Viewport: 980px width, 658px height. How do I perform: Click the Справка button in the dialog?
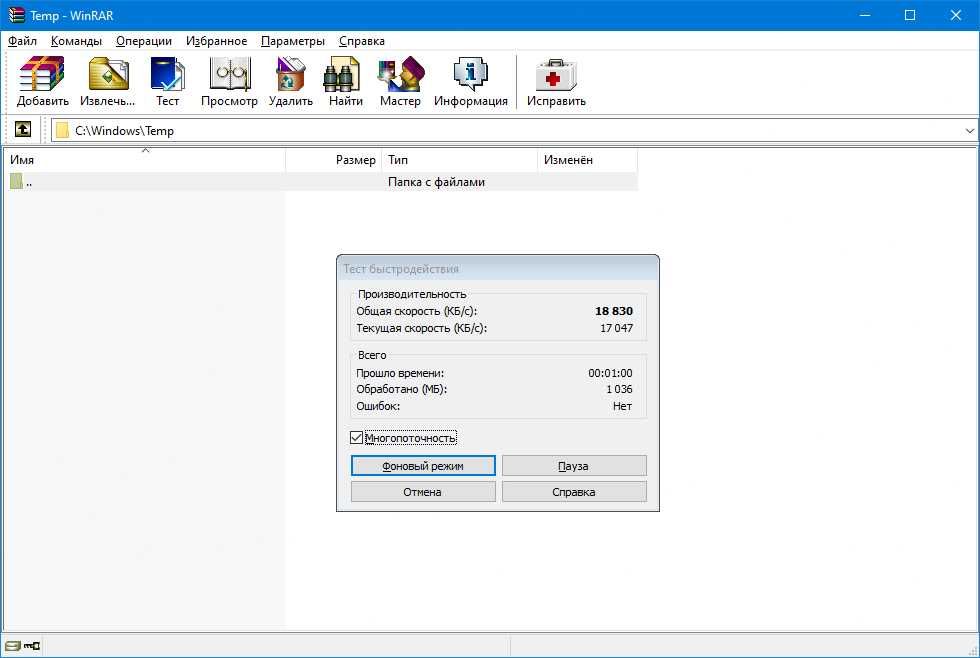coord(574,492)
